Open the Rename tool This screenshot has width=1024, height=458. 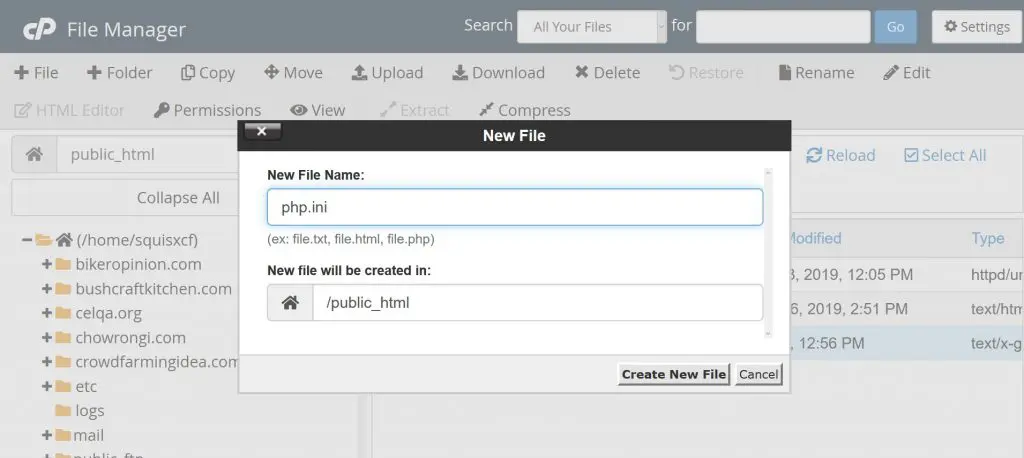(816, 72)
